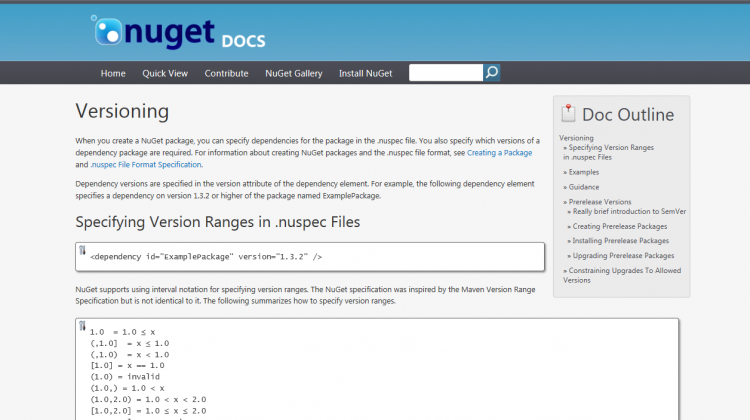Jump to Examples outline entry

(584, 172)
